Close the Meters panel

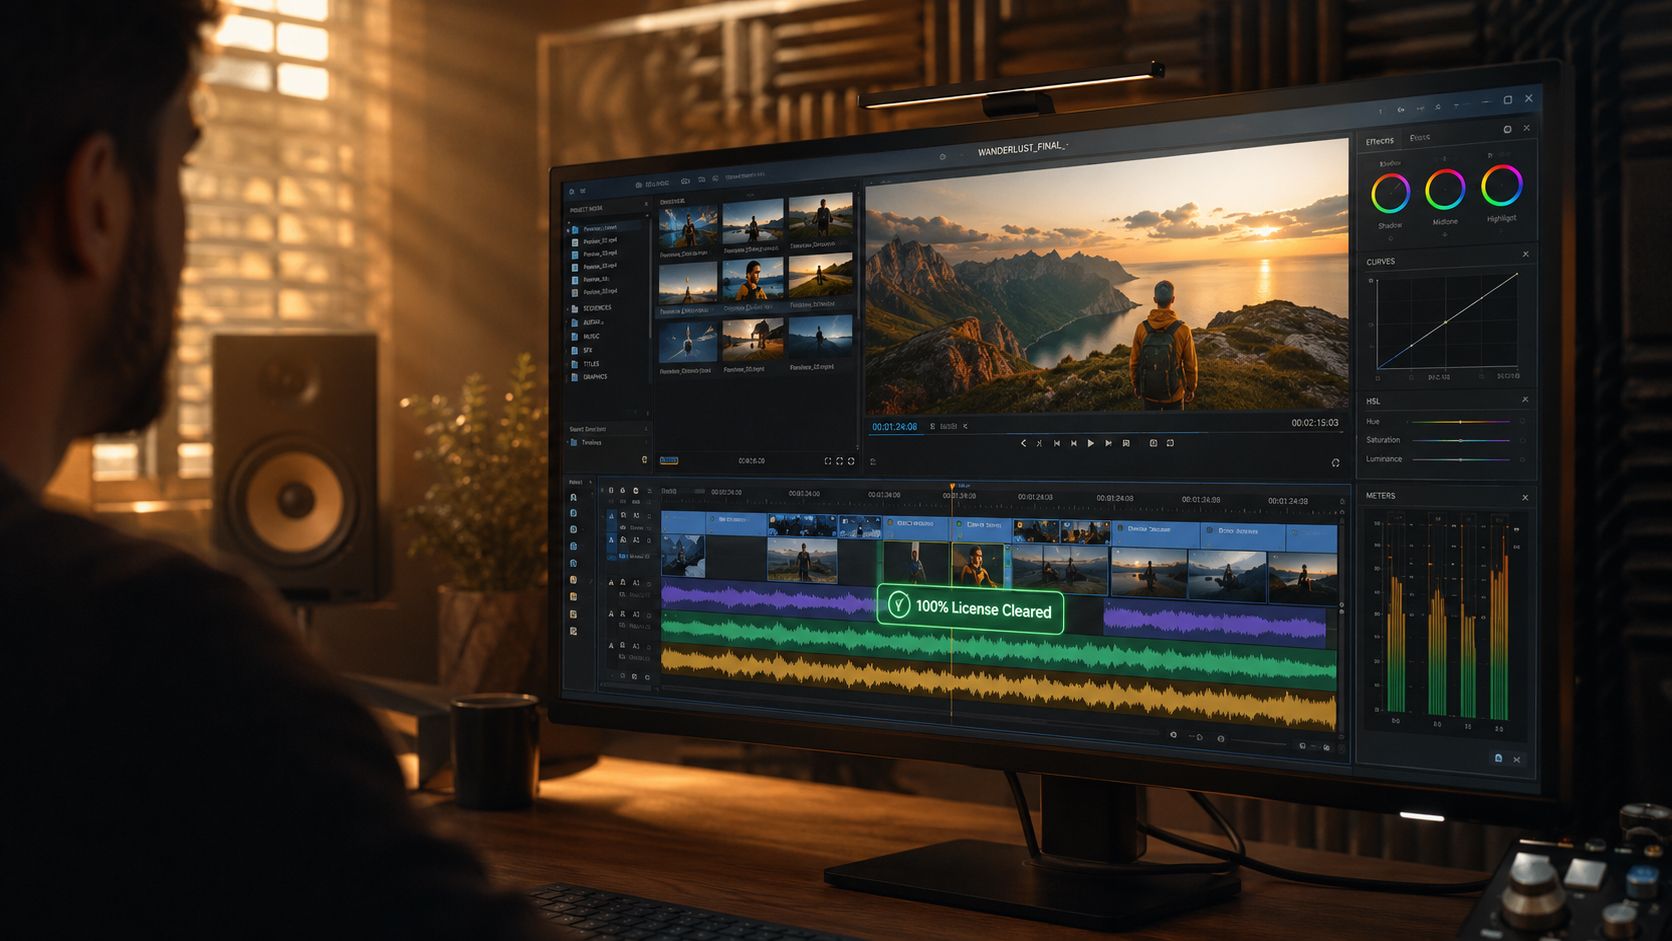[x=1525, y=497]
